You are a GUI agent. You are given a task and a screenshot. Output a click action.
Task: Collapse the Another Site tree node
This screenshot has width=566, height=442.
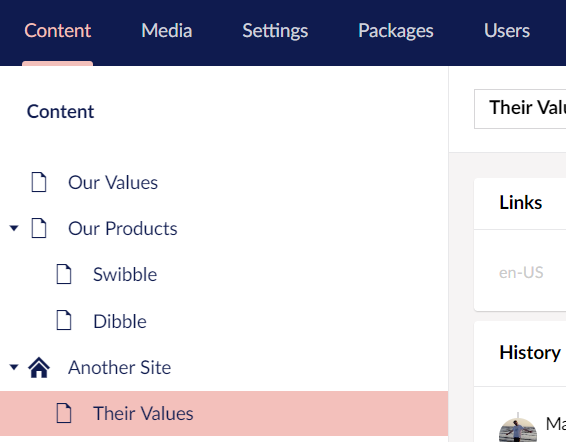pyautogui.click(x=14, y=367)
